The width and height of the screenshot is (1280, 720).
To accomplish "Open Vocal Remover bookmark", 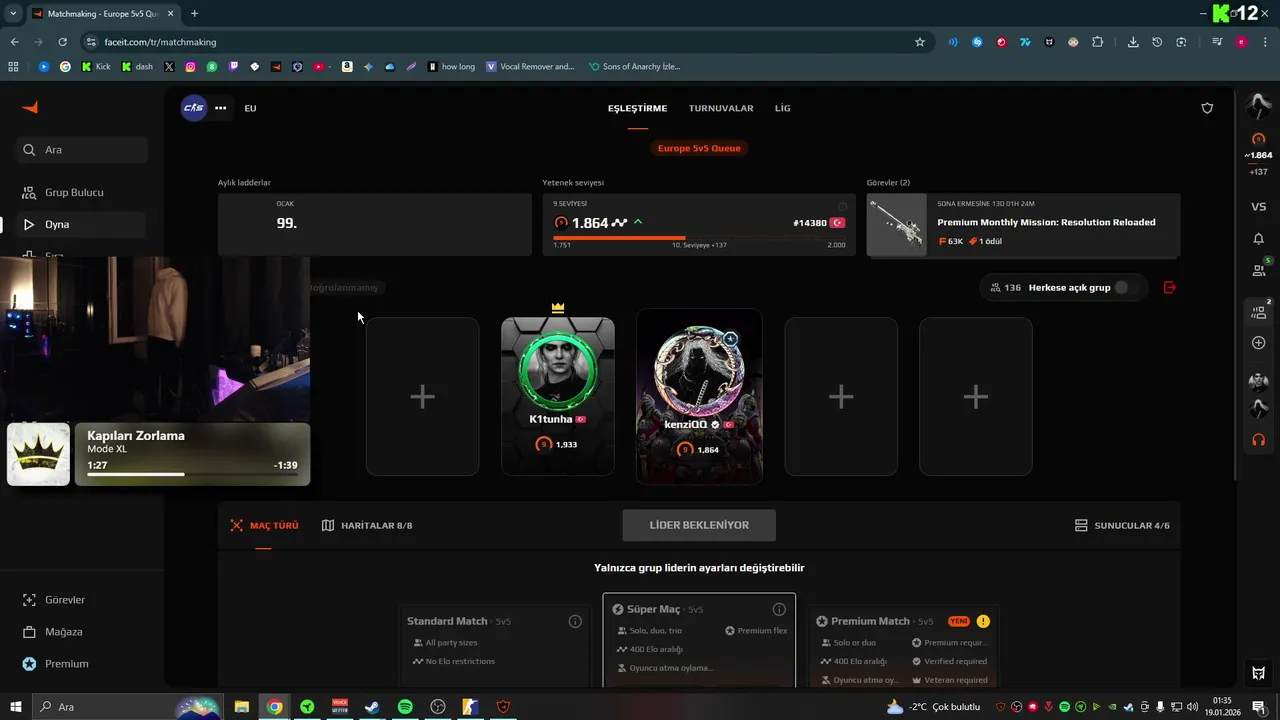I will [530, 67].
